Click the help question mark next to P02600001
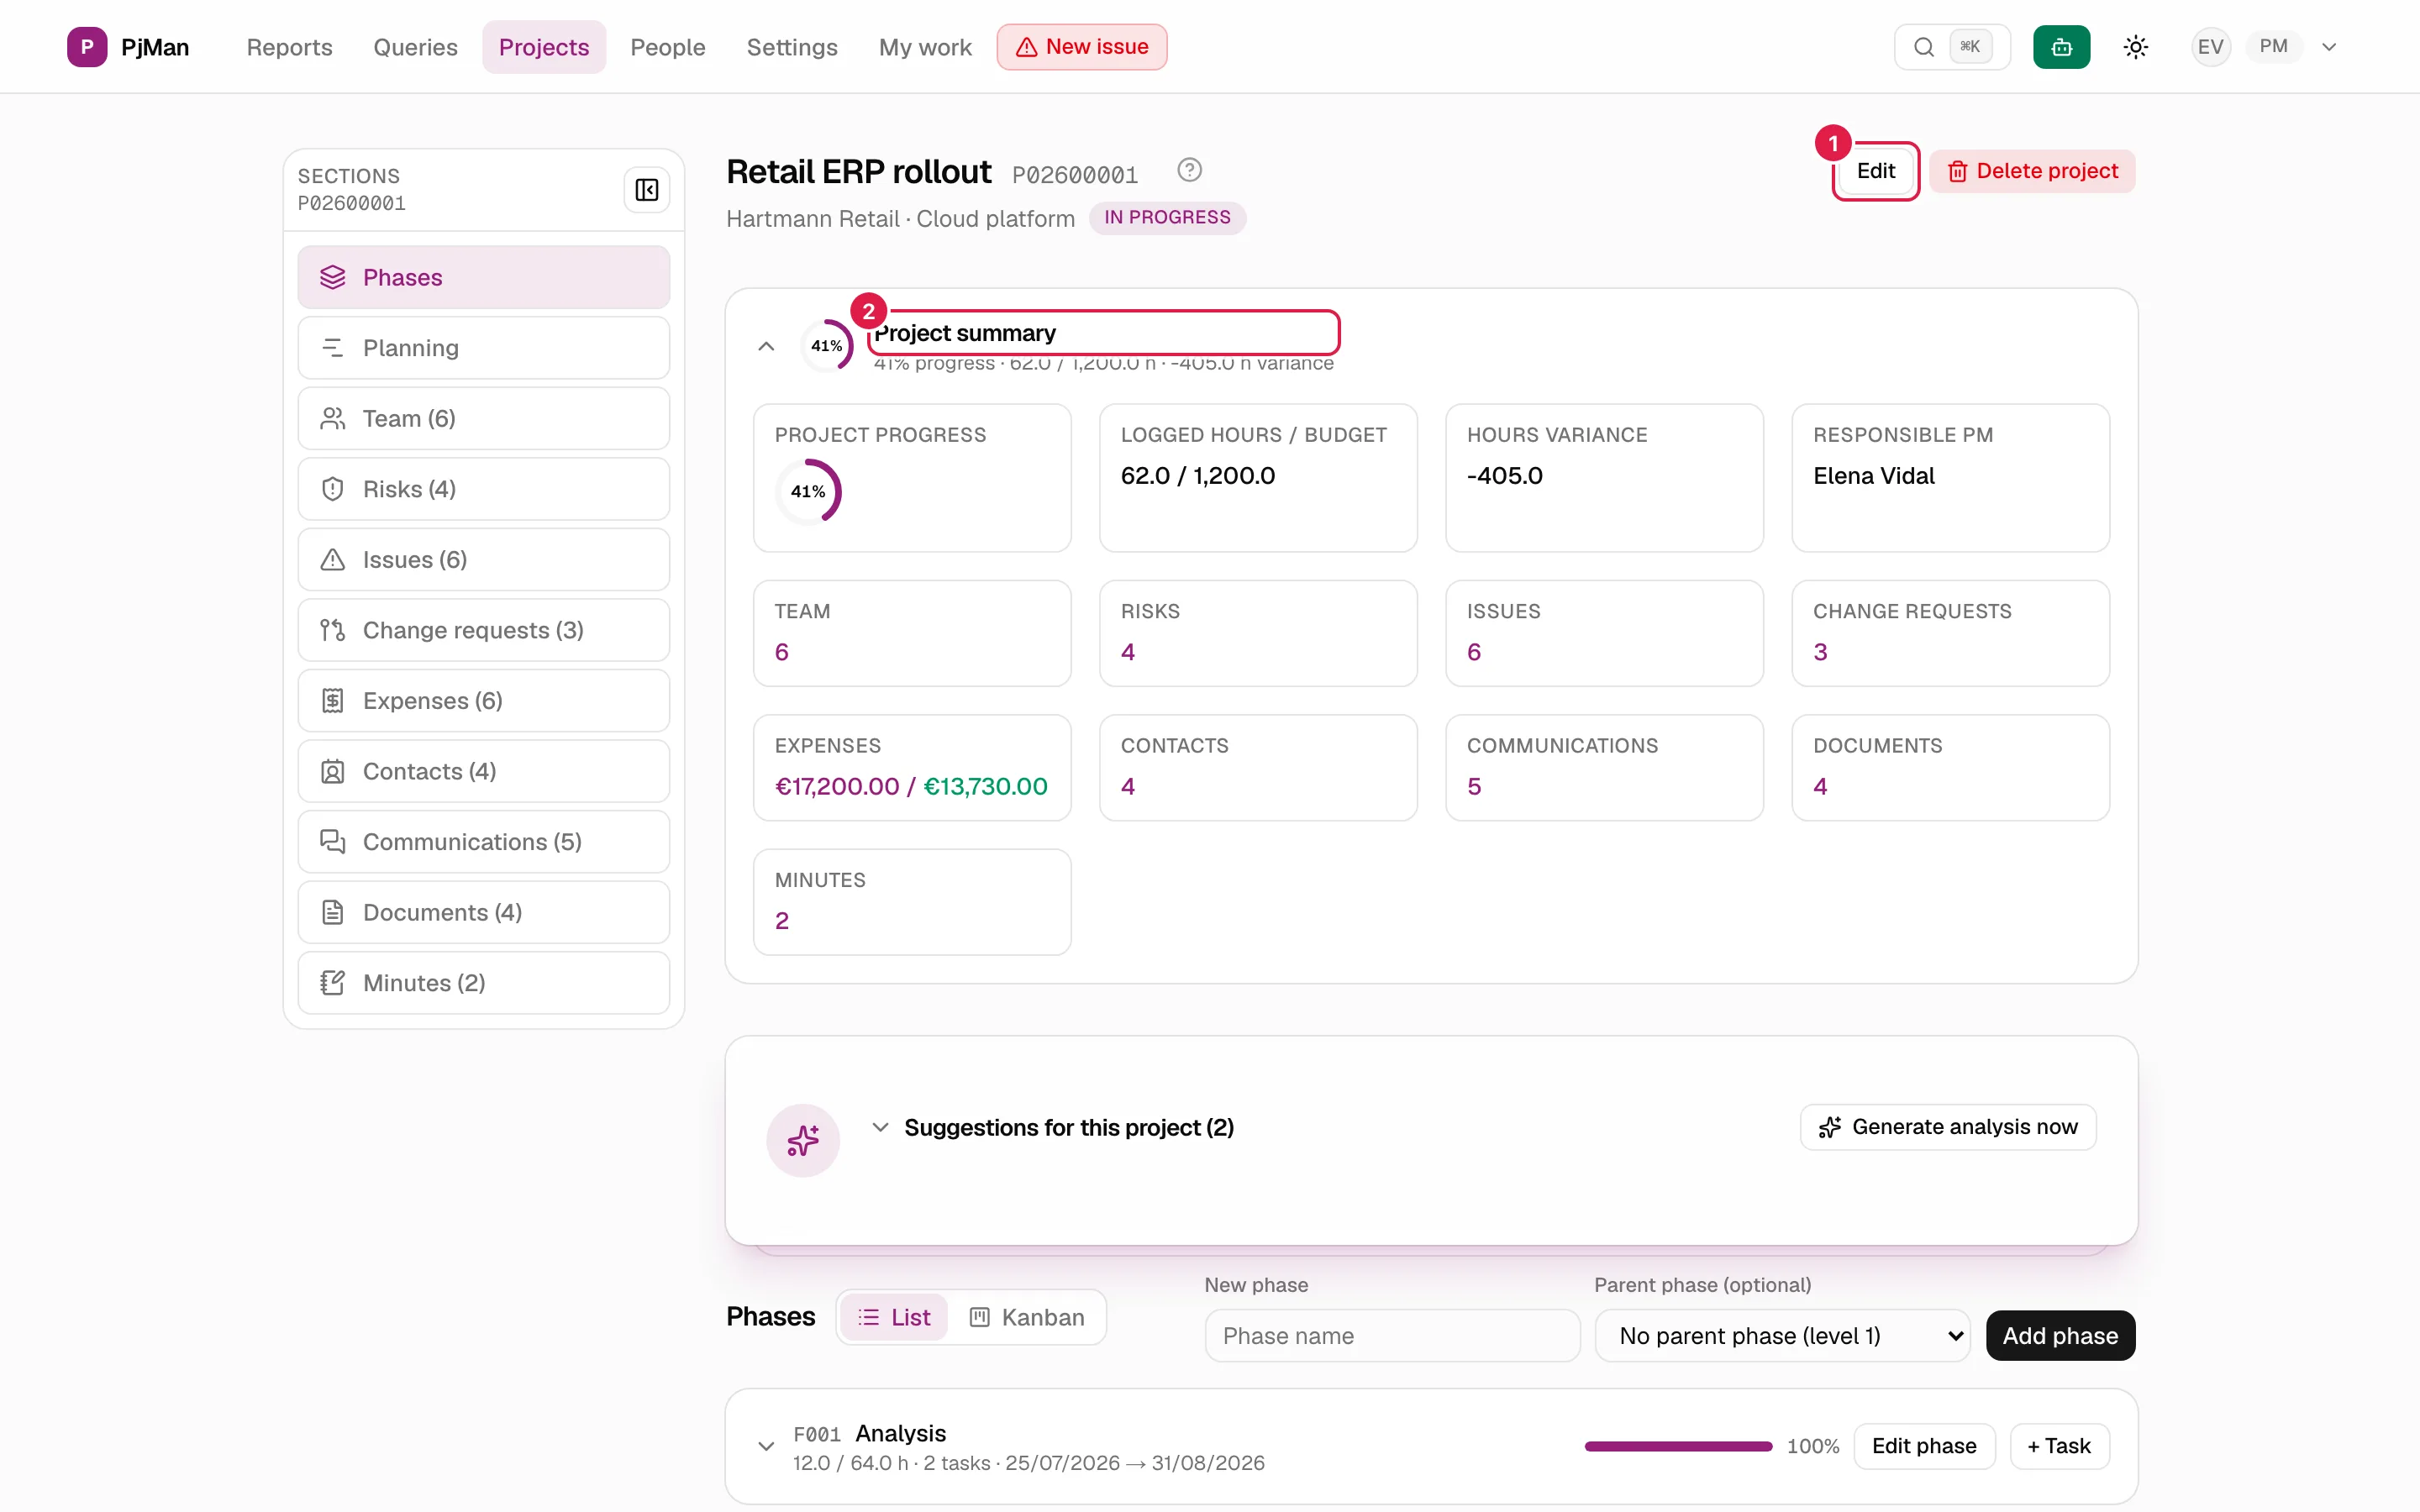 1189,171
